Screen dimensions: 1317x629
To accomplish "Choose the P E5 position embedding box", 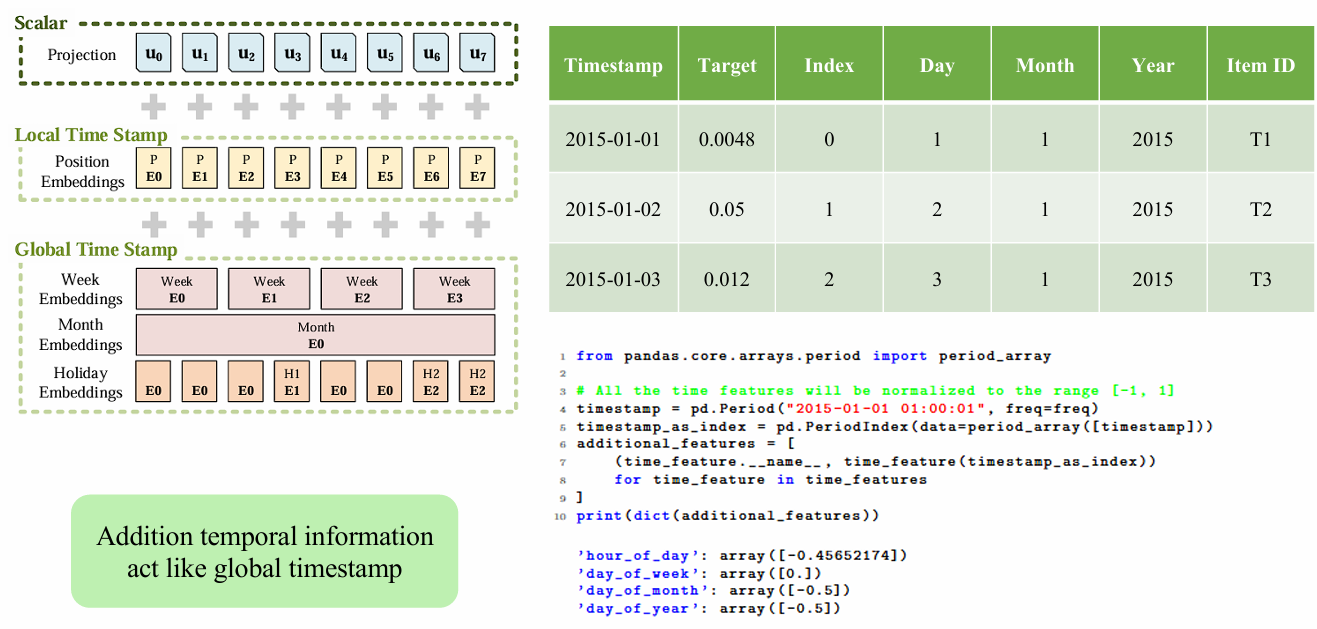I will (x=385, y=168).
